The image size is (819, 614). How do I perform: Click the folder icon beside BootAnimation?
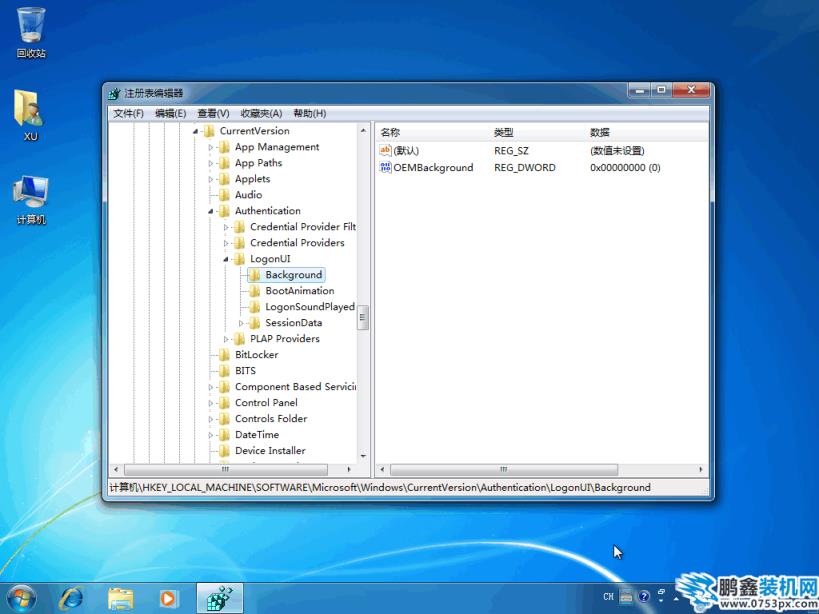[x=254, y=291]
